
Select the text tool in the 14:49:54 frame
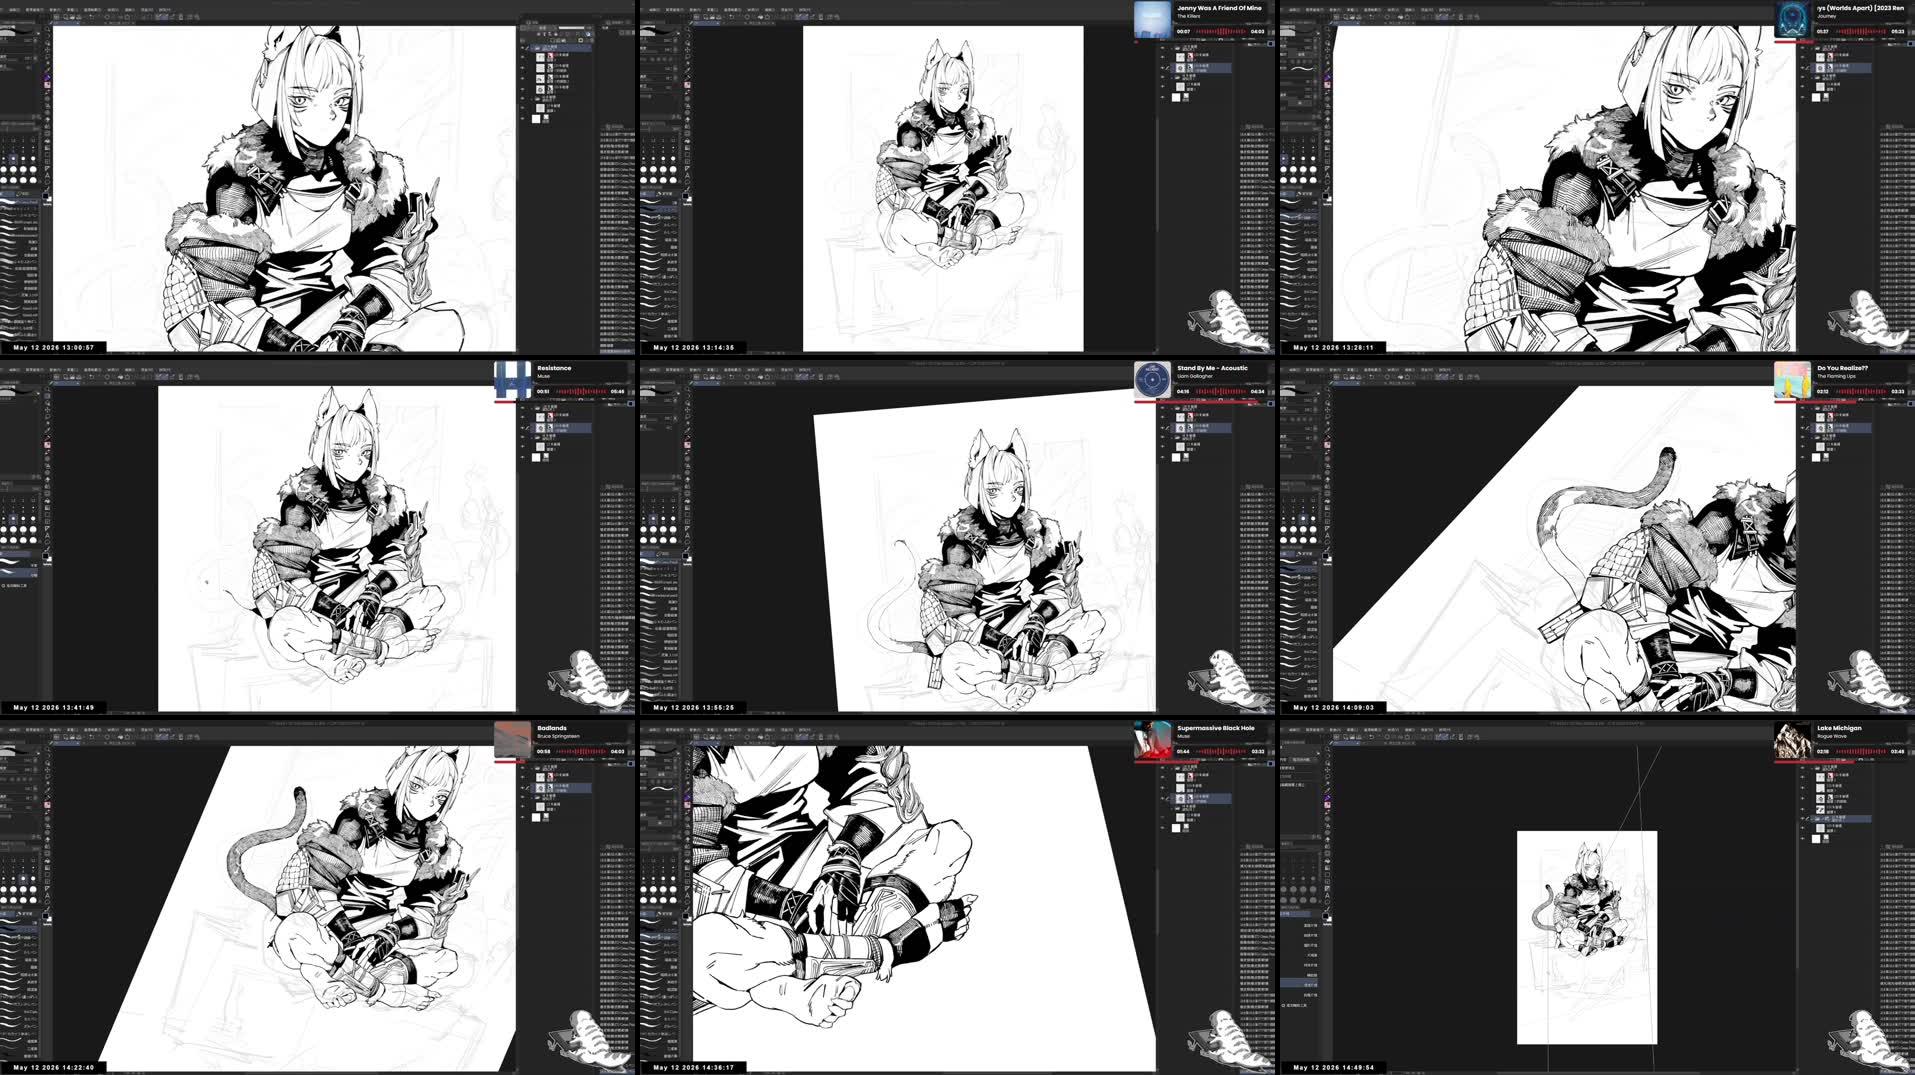point(1327,895)
